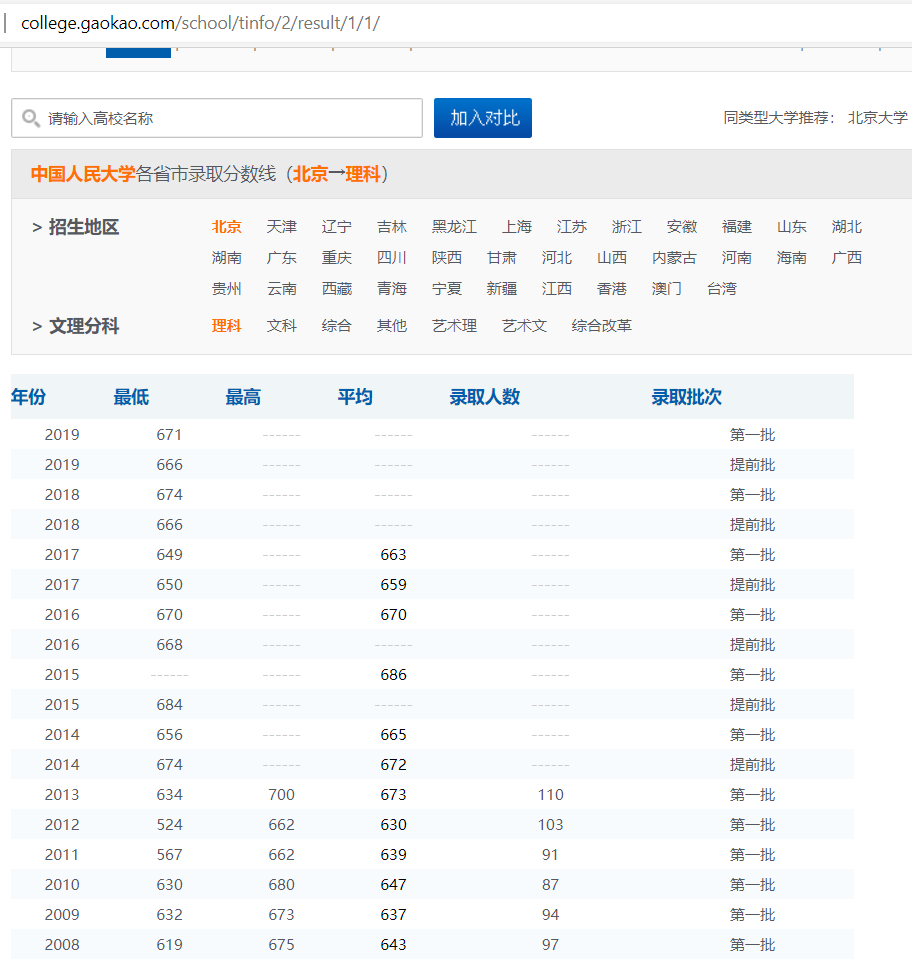The image size is (912, 973).
Task: Select 山西 region
Action: click(x=612, y=258)
